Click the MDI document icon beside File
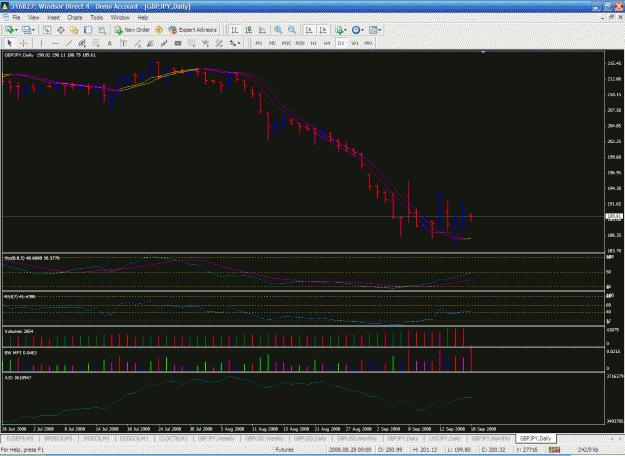This screenshot has height=456, width=625. click(x=6, y=18)
